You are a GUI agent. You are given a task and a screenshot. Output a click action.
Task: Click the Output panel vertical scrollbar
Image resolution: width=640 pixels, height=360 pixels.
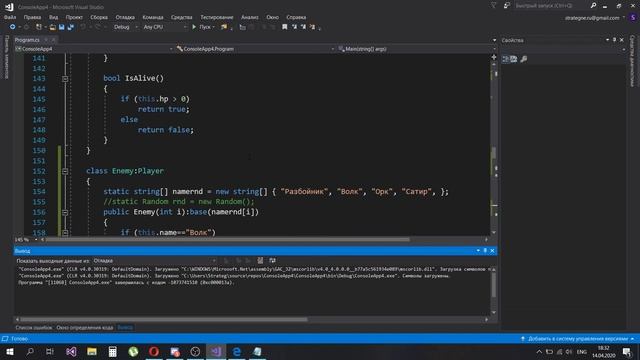point(494,285)
